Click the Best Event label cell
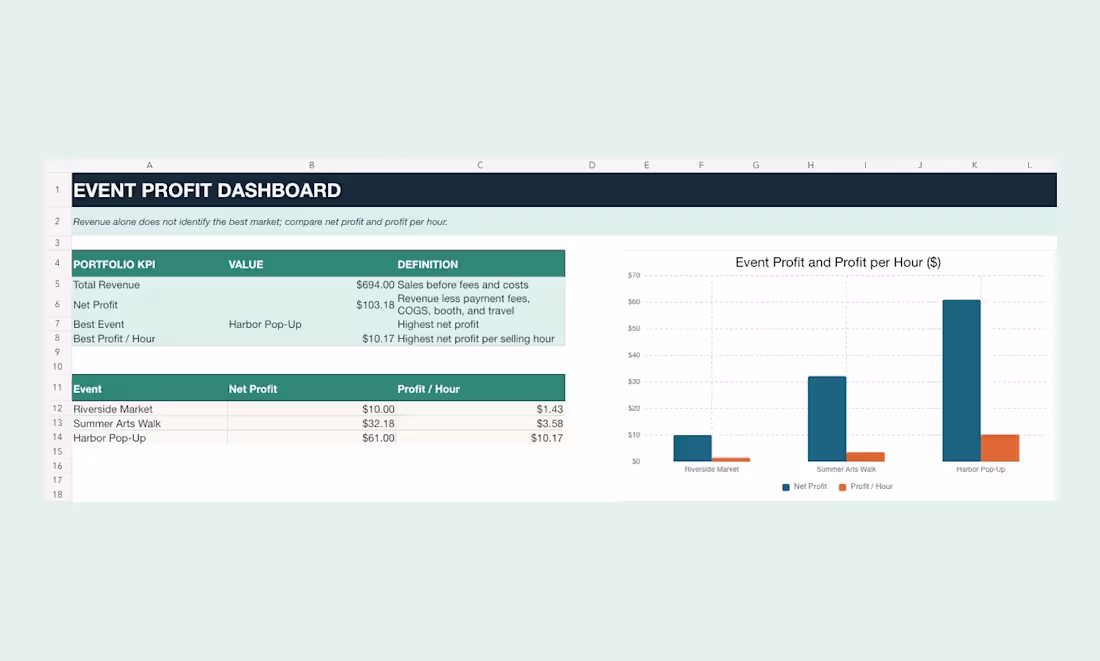The height and width of the screenshot is (661, 1100). coord(149,324)
